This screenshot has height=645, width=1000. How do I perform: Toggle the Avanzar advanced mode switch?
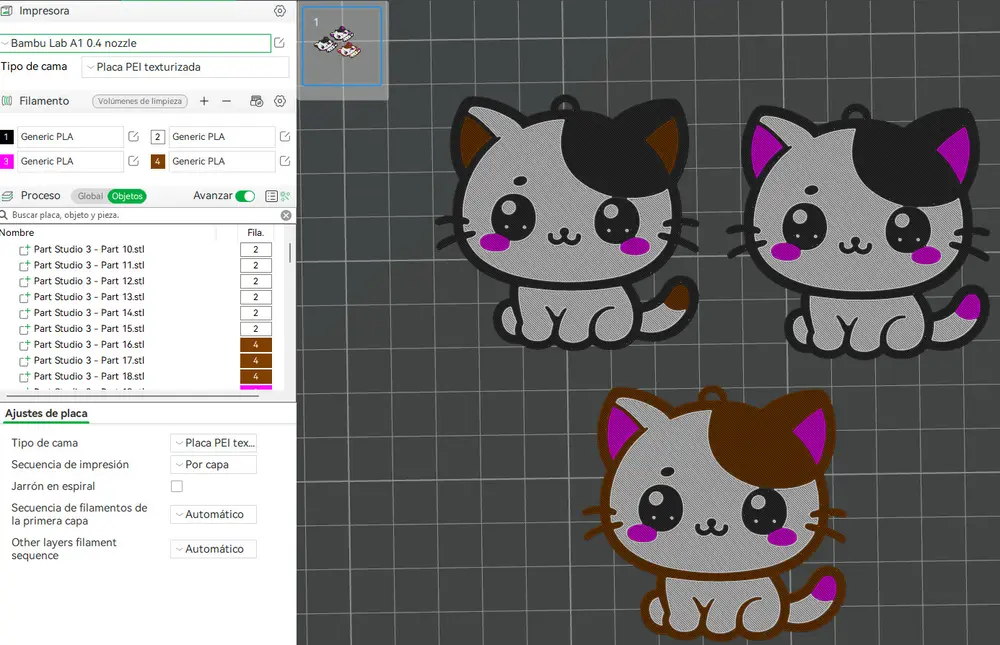coord(245,196)
